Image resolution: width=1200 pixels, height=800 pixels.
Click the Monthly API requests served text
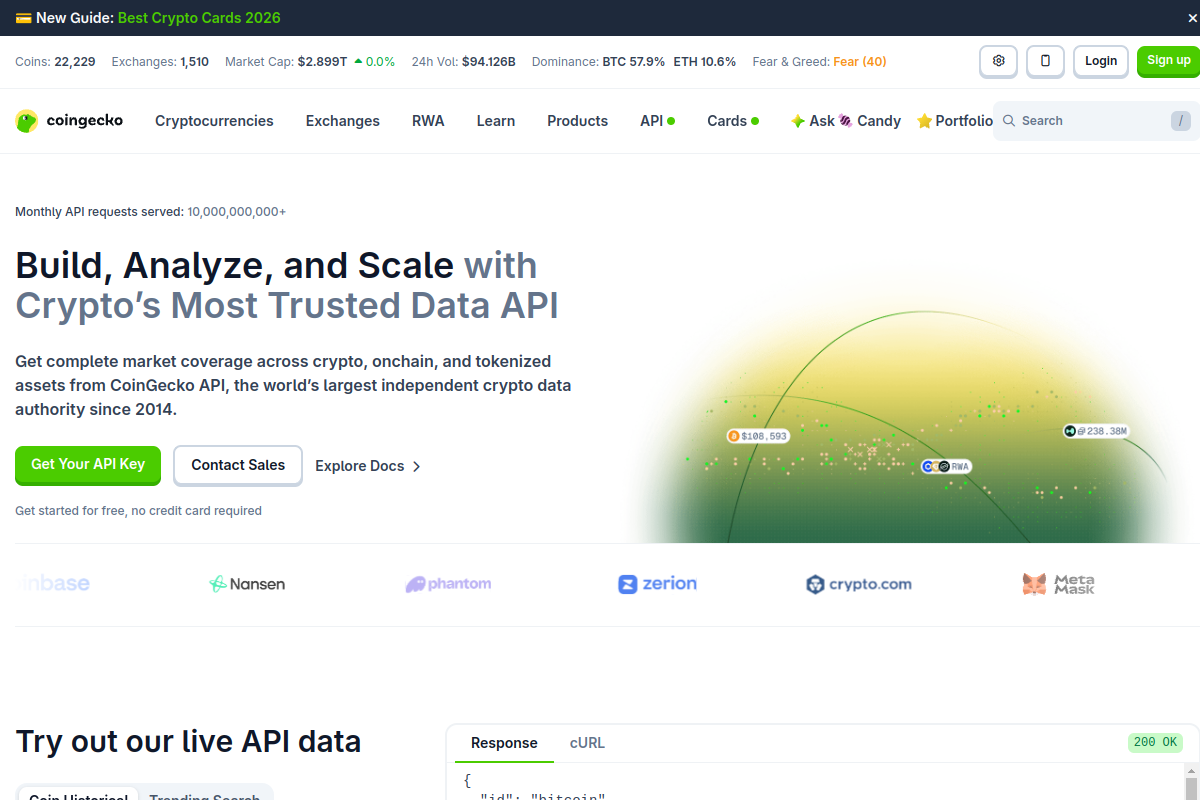(x=151, y=212)
